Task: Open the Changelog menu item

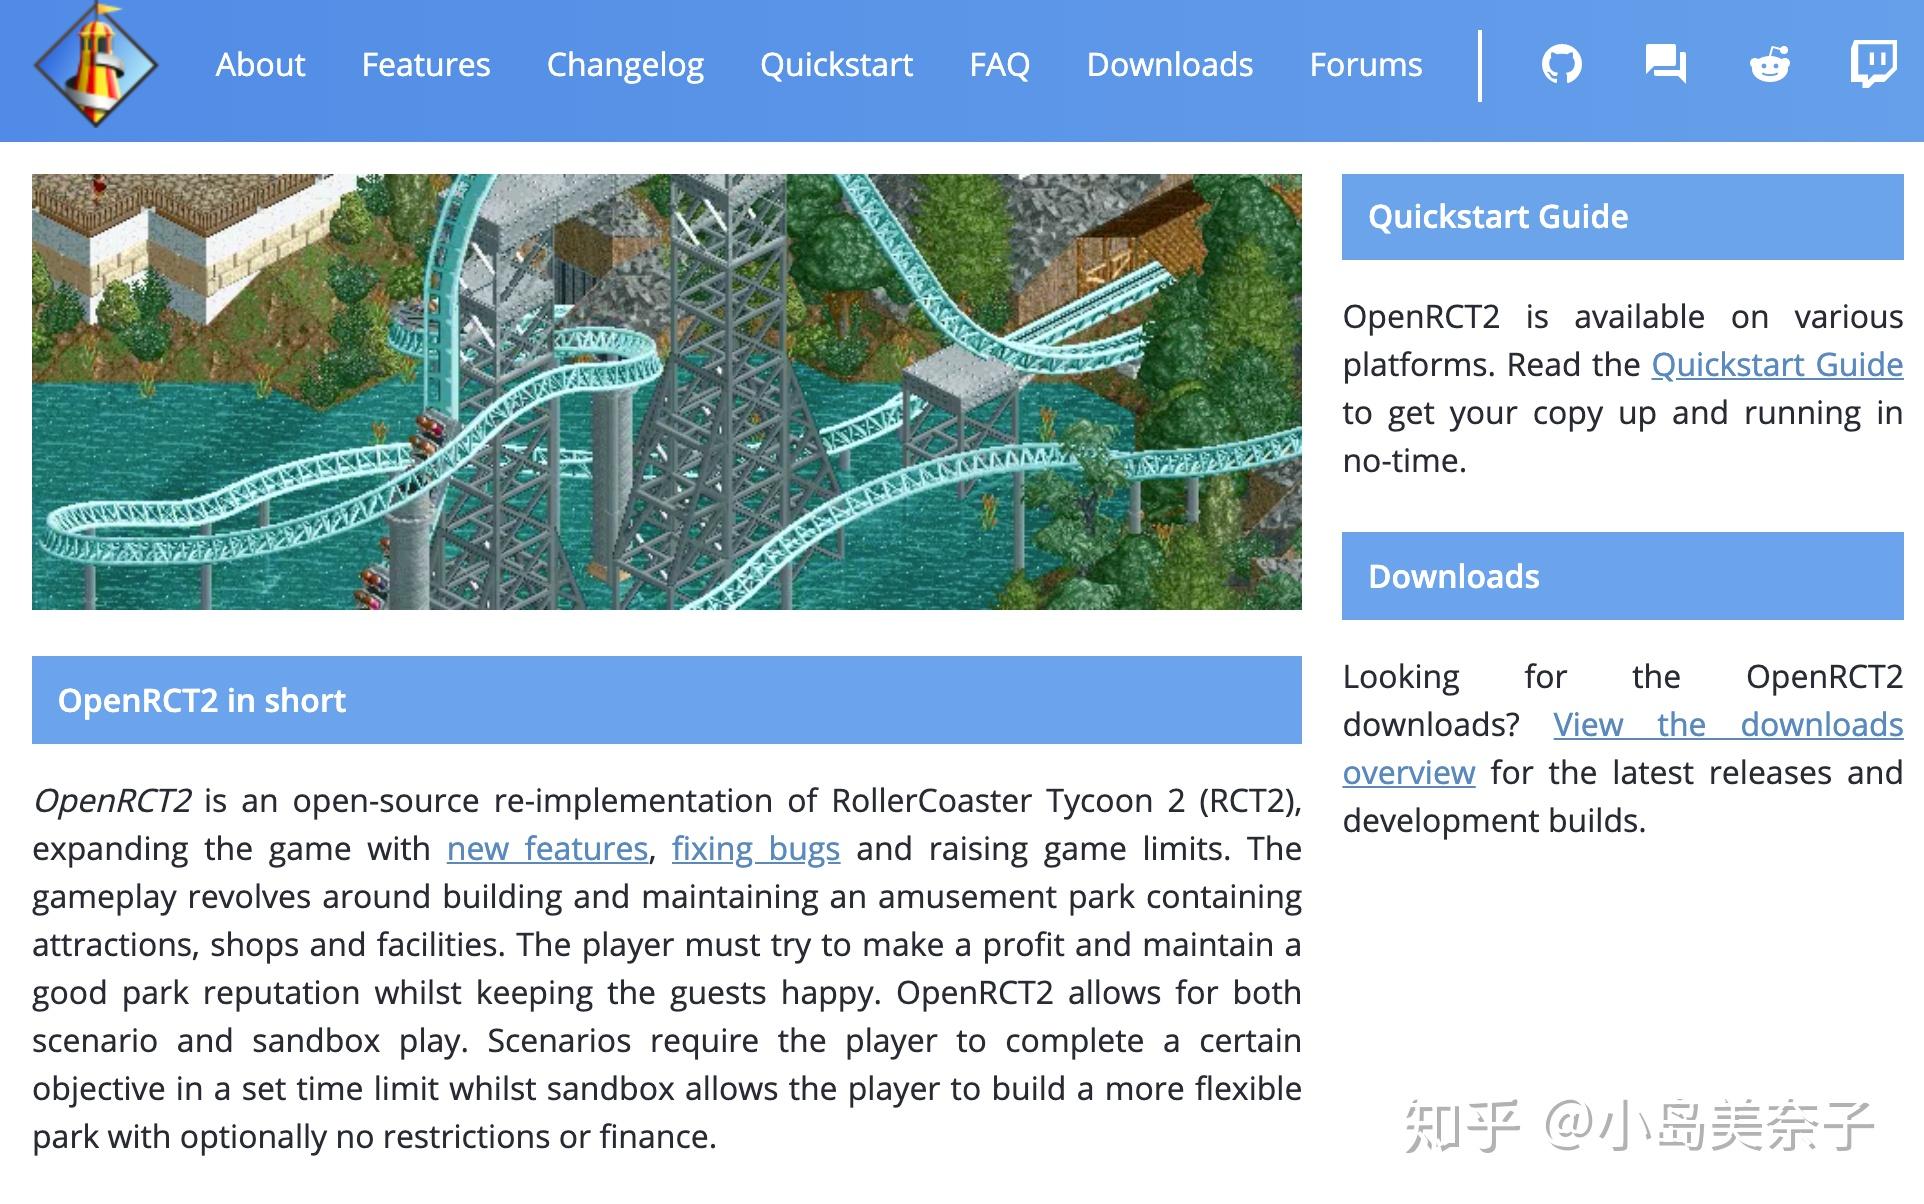Action: [x=625, y=66]
